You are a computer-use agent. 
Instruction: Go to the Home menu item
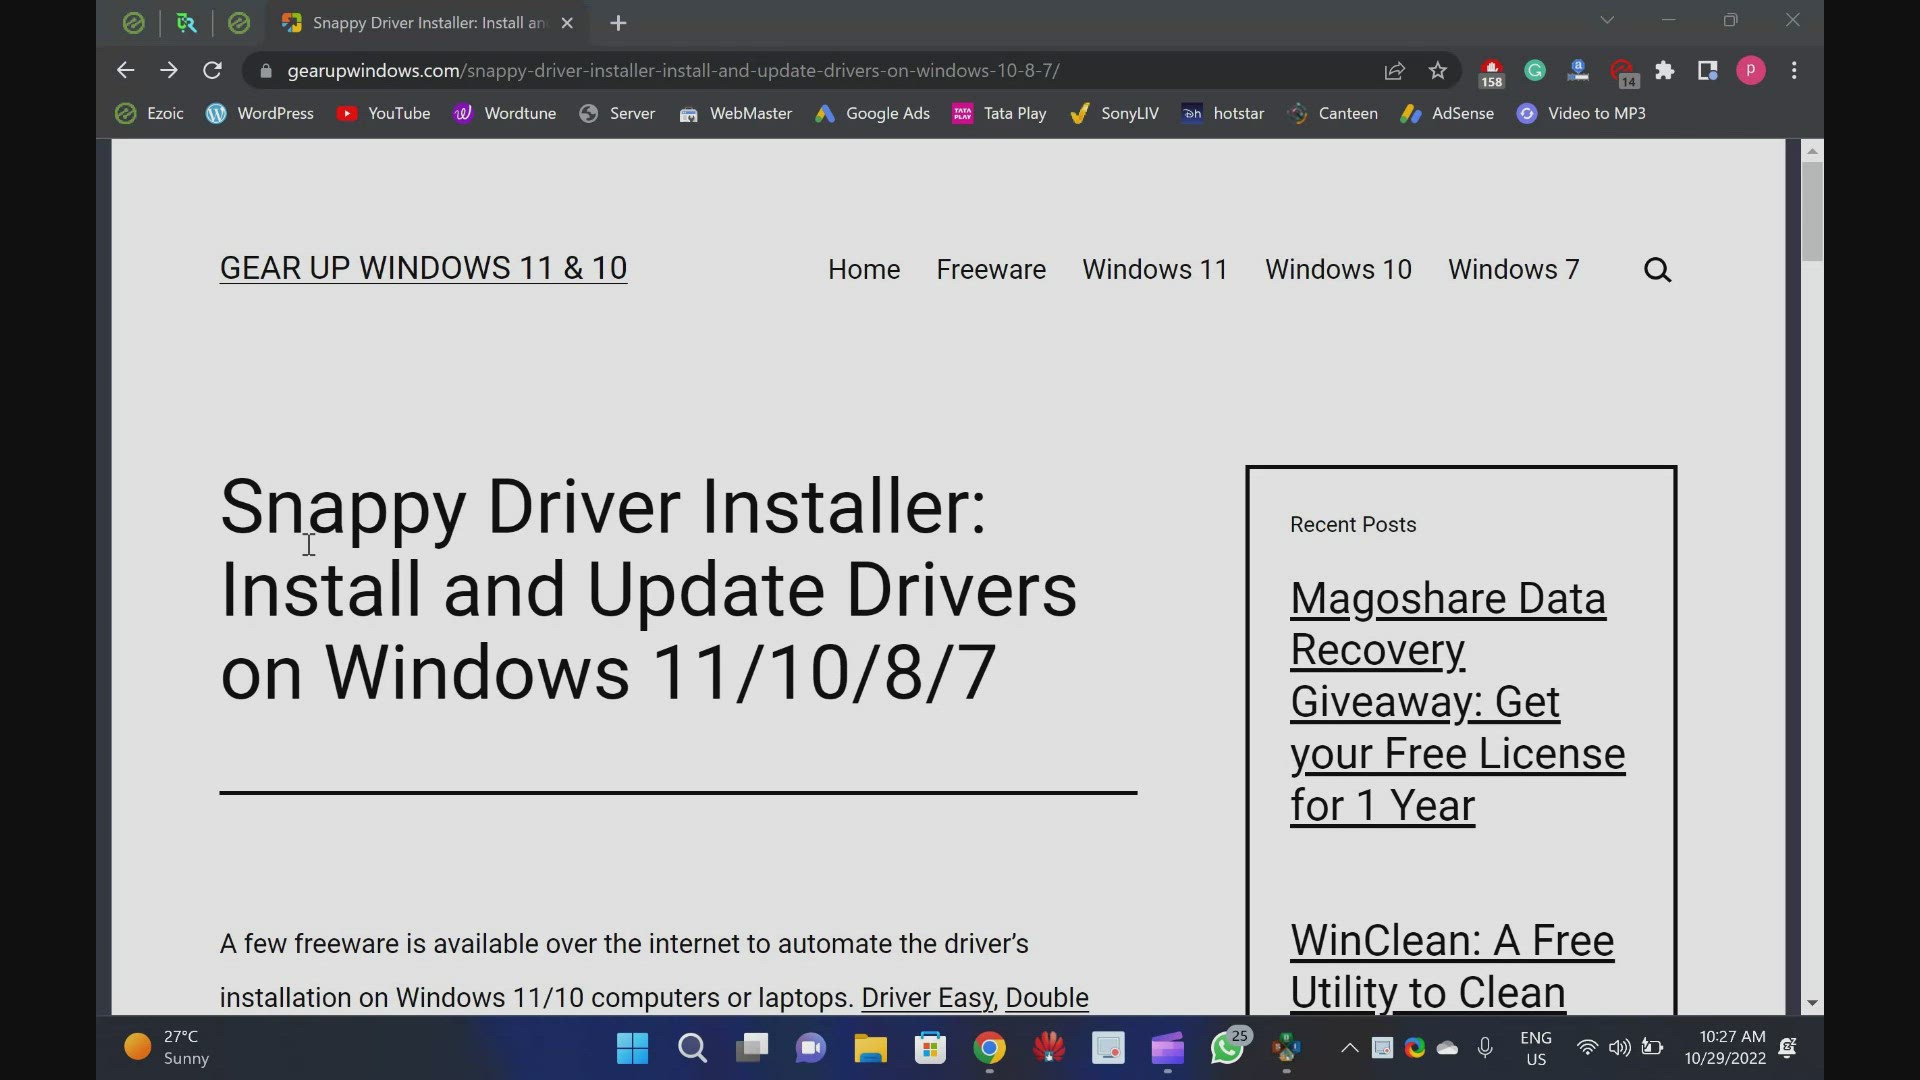[x=864, y=270]
